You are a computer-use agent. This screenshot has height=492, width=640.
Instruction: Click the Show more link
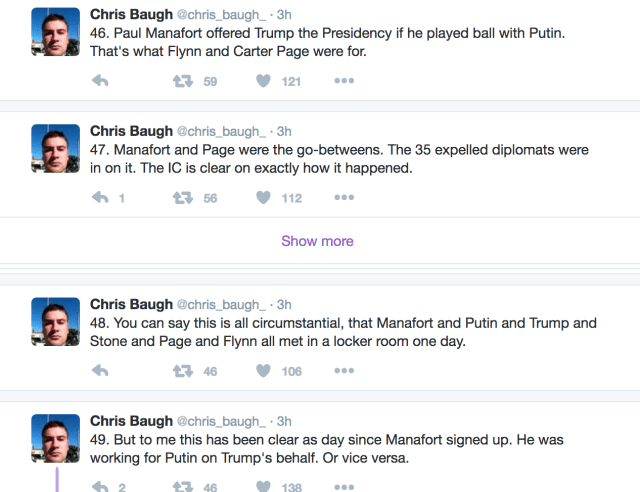(x=317, y=241)
